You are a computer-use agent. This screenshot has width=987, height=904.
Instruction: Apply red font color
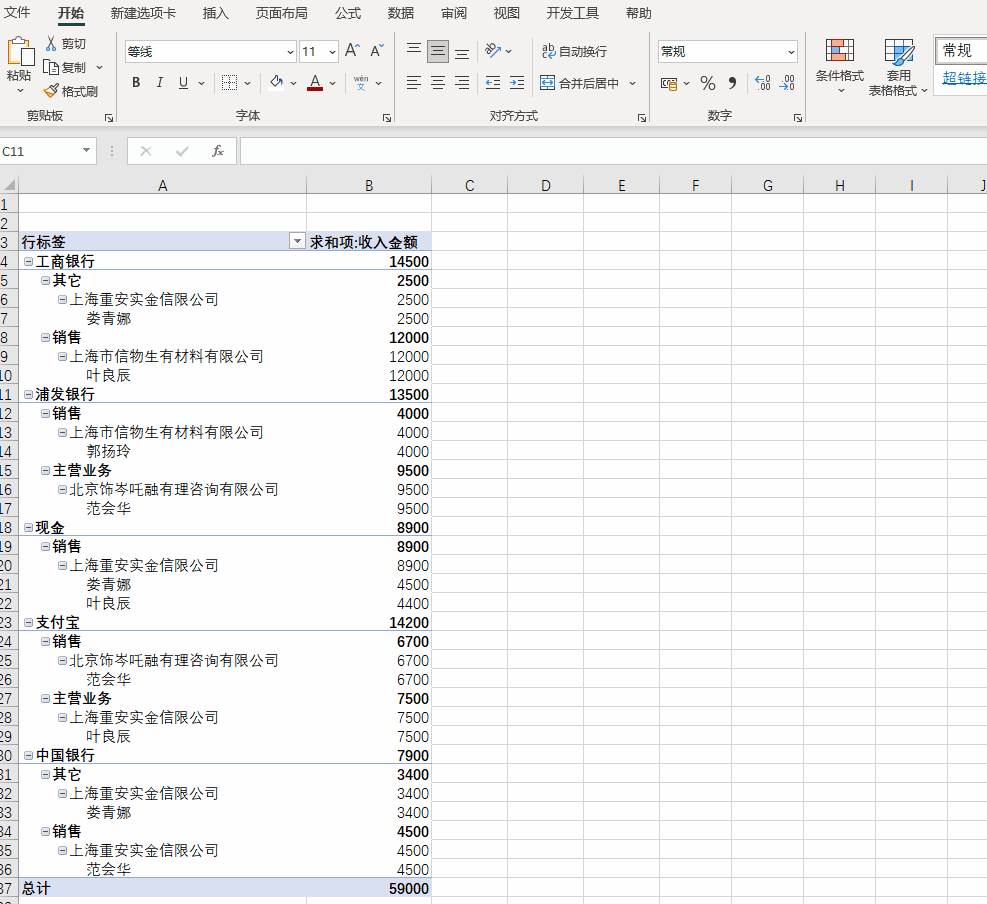pos(315,82)
